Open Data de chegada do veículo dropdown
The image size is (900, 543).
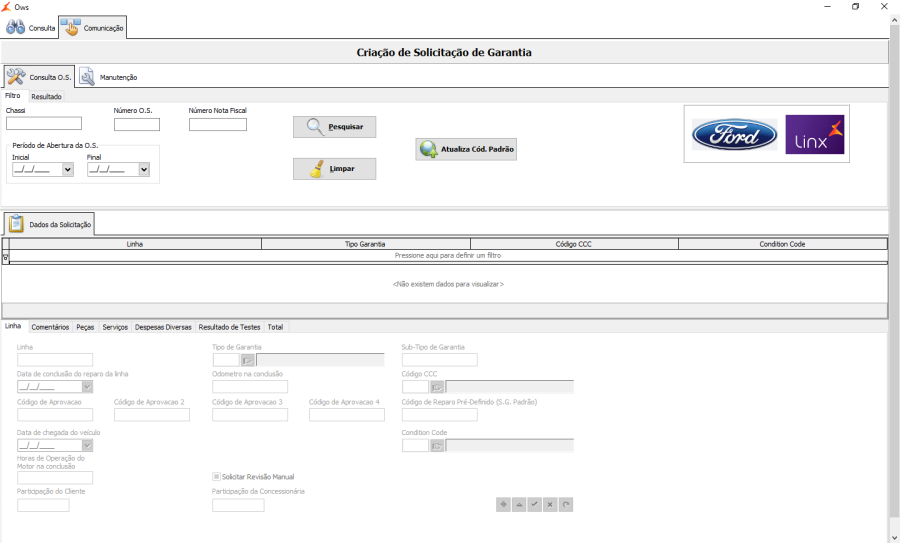click(x=87, y=445)
